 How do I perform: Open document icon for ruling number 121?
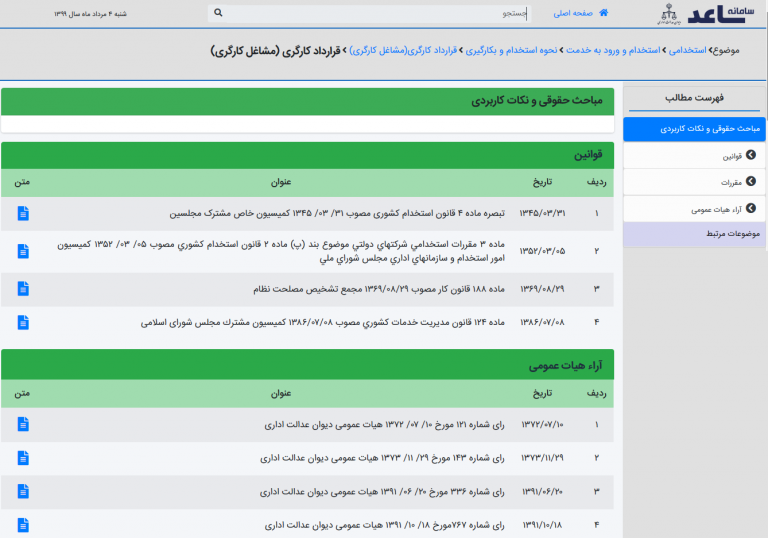(x=23, y=424)
